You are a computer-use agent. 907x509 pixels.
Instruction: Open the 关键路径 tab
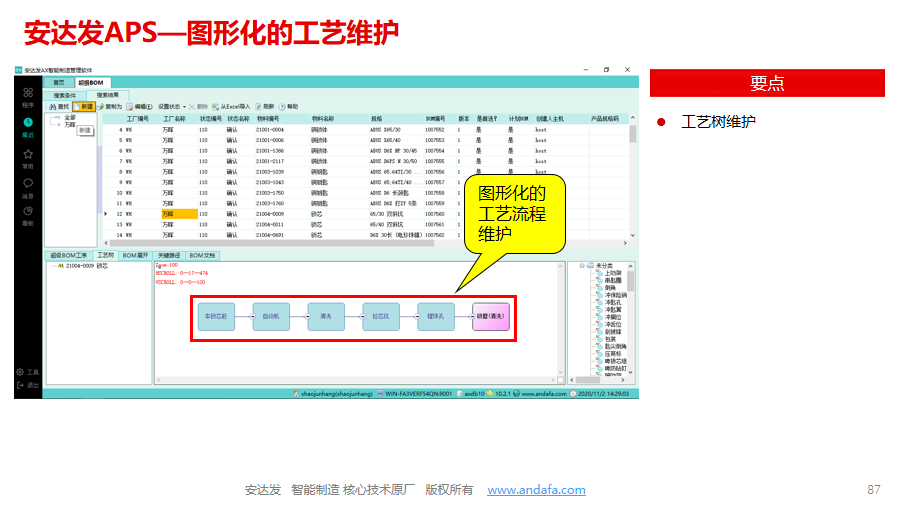(170, 256)
